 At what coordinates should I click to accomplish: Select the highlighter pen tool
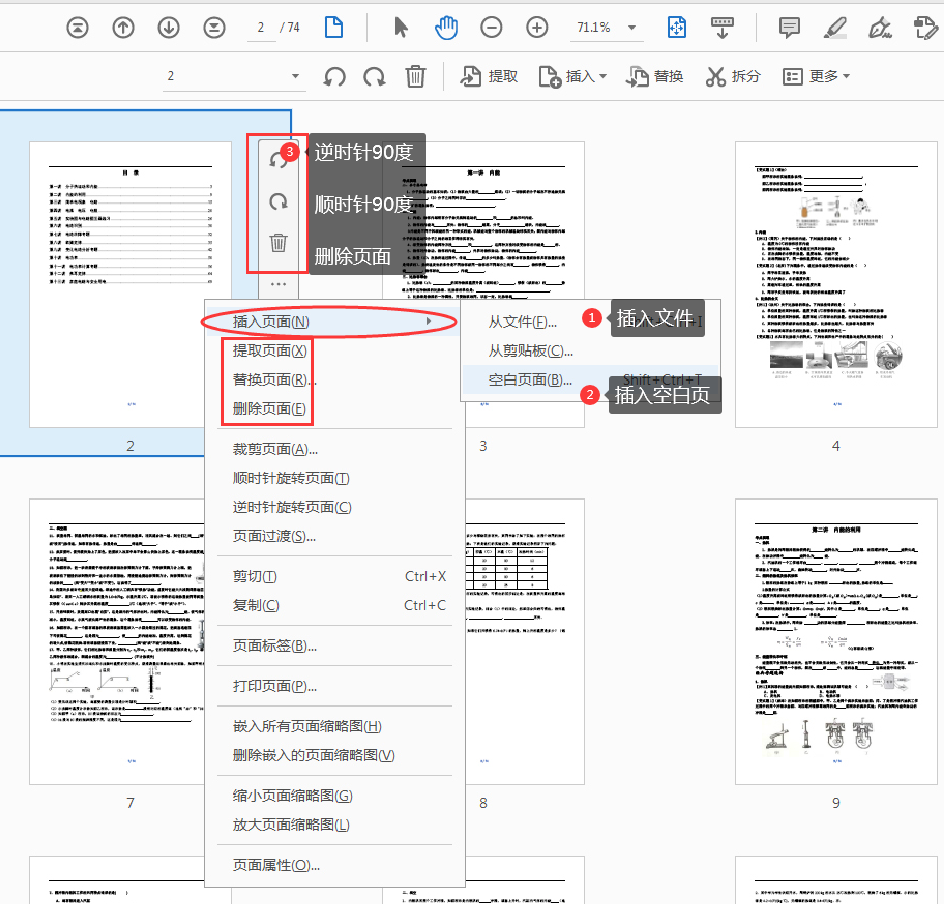tap(835, 28)
